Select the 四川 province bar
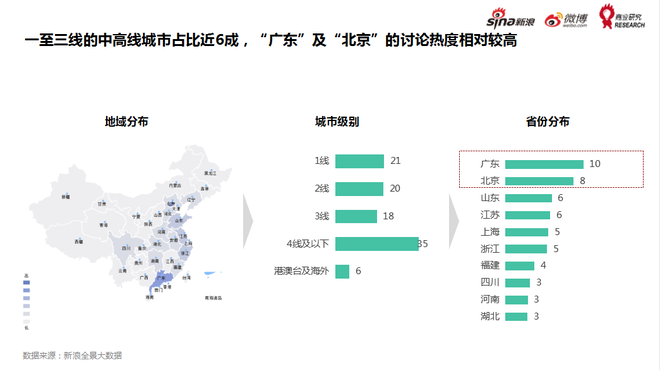 517,282
